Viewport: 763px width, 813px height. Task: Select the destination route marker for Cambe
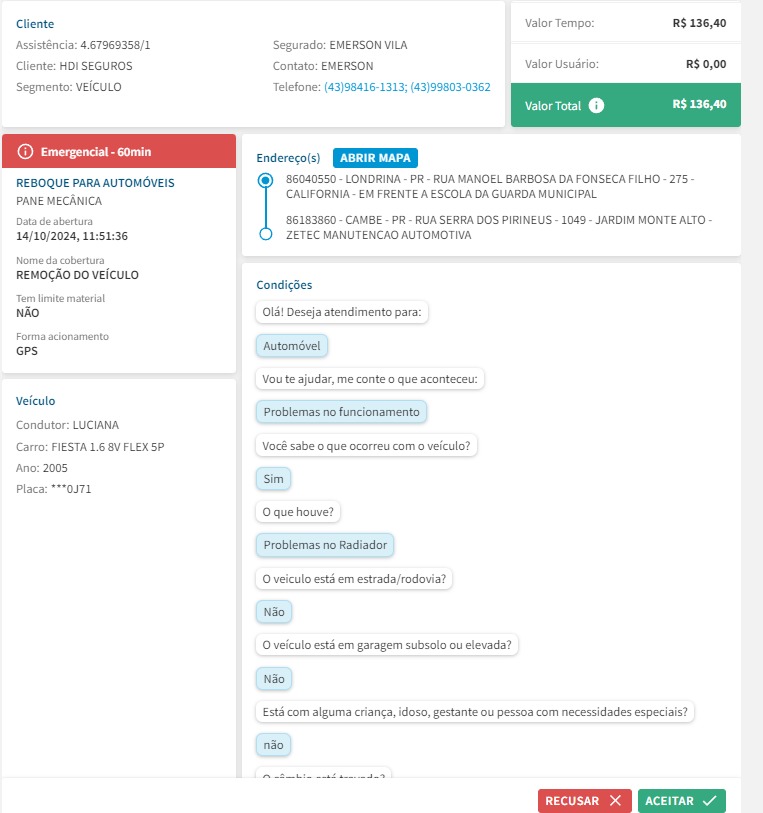(265, 234)
